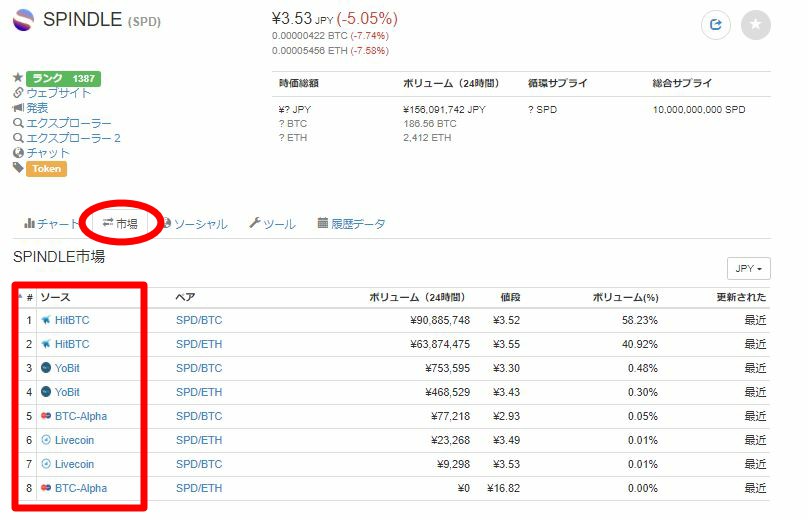Open SPD/ETH pair in row 6

click(x=199, y=440)
